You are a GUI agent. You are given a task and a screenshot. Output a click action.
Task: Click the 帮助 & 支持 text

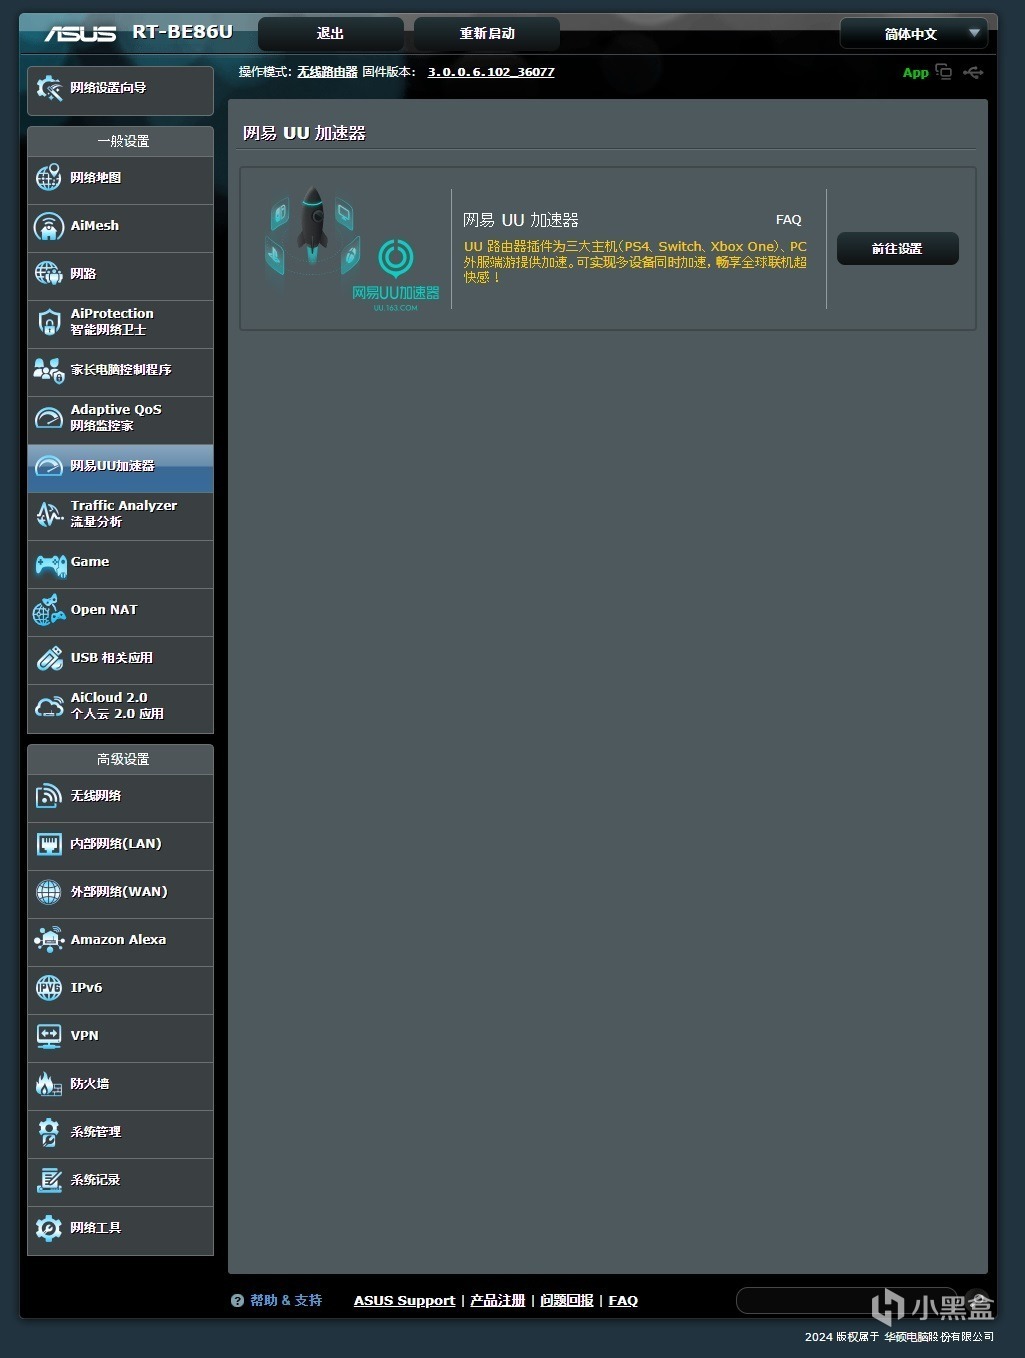click(286, 1301)
